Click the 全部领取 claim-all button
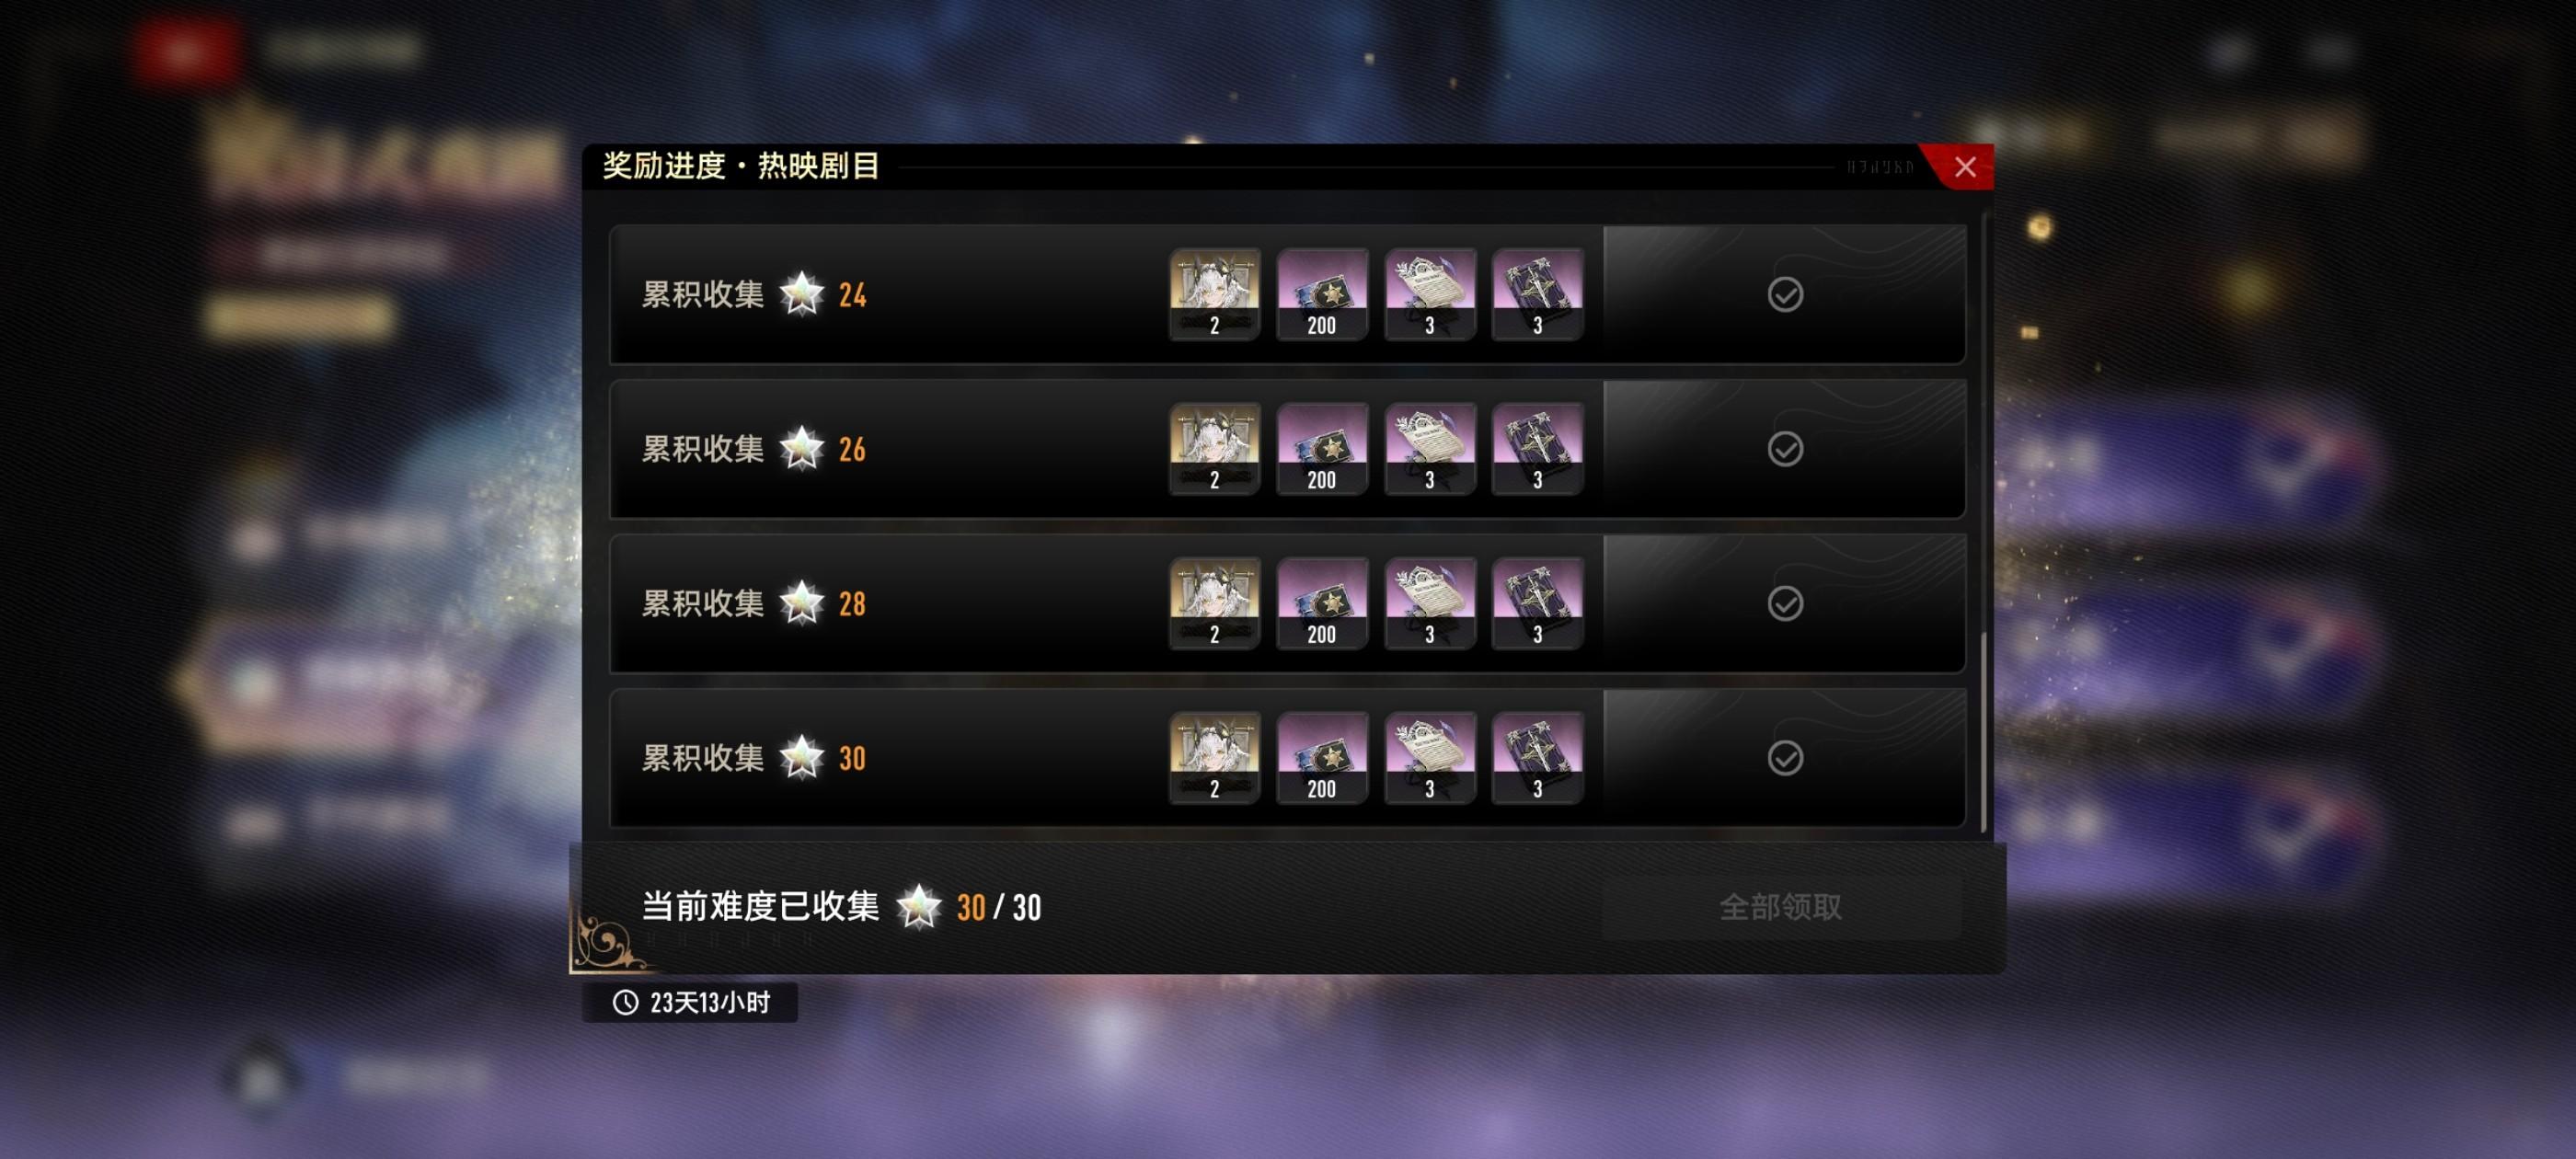Viewport: 2576px width, 1159px height. point(1781,907)
